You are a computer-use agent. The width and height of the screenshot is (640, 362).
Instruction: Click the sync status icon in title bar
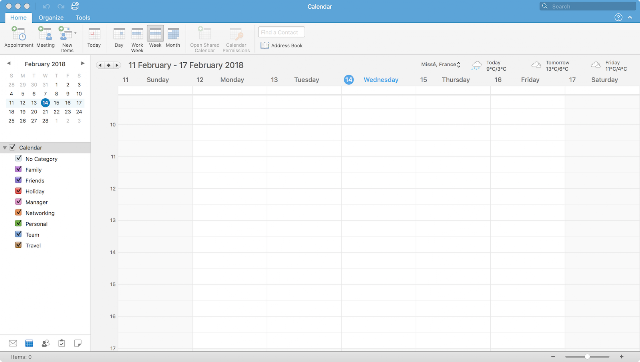click(x=75, y=6)
